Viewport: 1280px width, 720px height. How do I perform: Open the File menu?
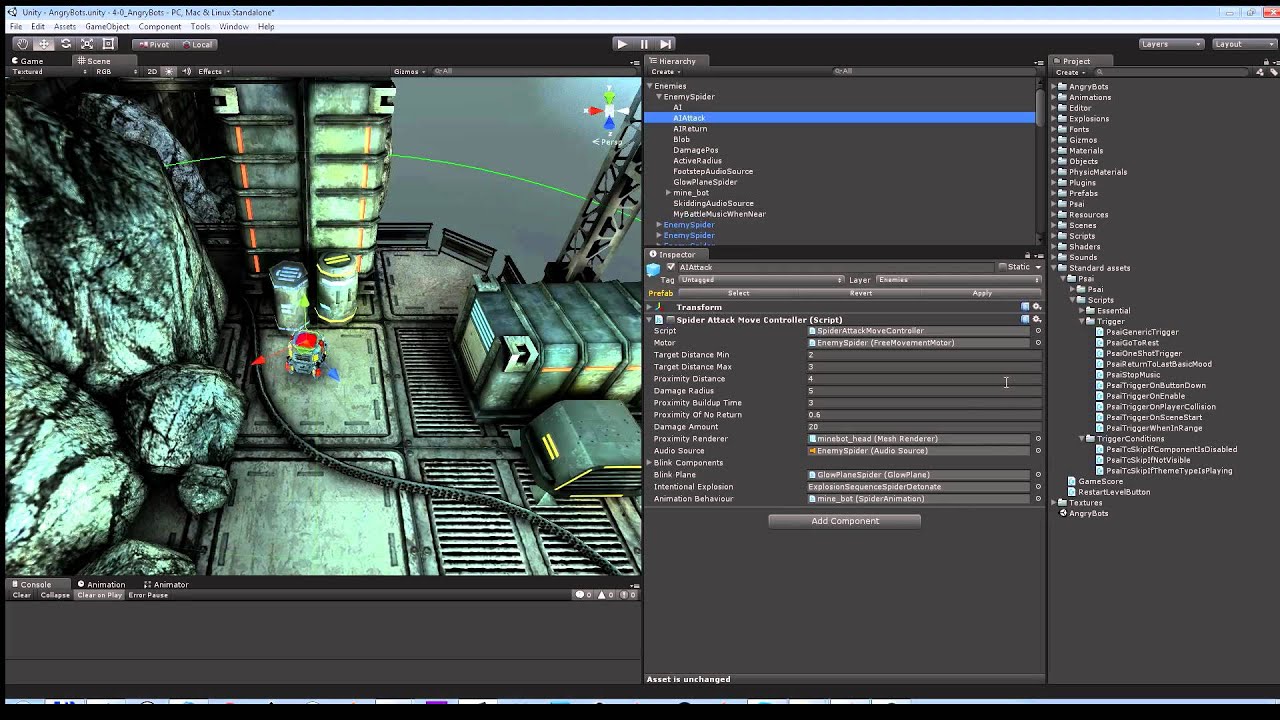[16, 27]
